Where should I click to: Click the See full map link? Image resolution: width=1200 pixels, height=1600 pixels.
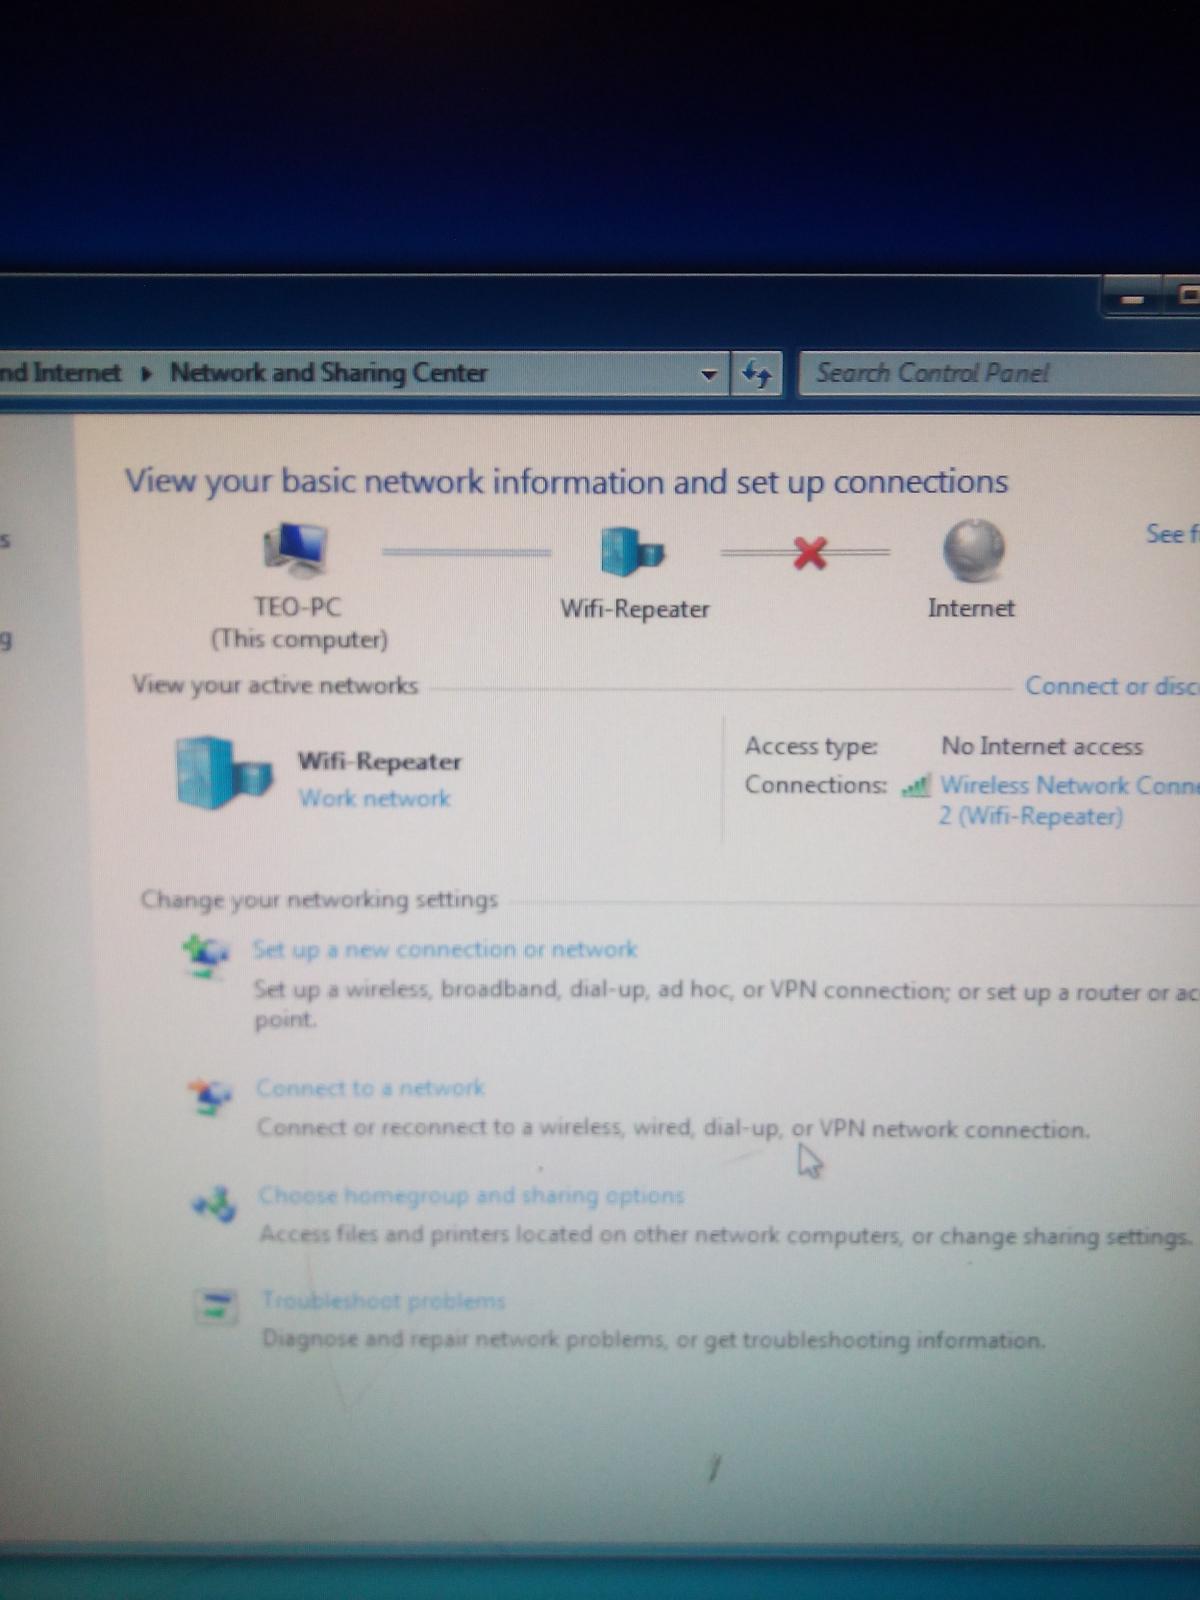(x=1172, y=534)
